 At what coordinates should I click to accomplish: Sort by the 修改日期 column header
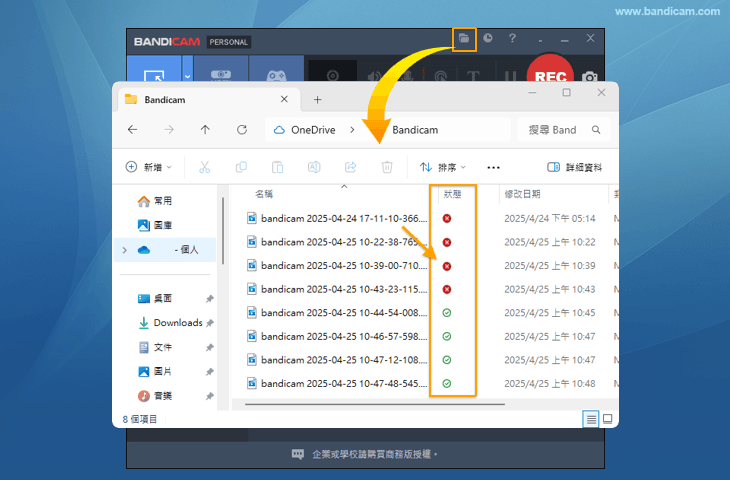522,194
